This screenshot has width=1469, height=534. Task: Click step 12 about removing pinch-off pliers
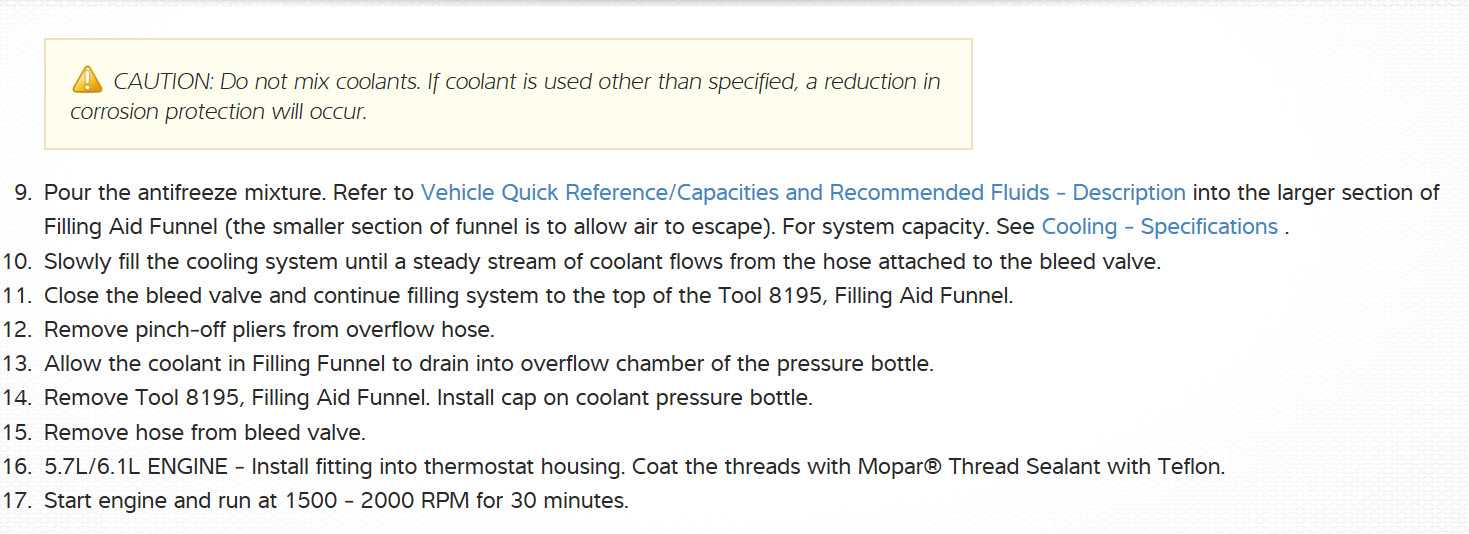click(x=269, y=330)
